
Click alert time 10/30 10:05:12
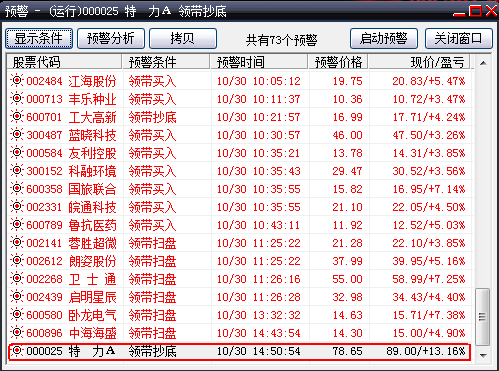[259, 81]
